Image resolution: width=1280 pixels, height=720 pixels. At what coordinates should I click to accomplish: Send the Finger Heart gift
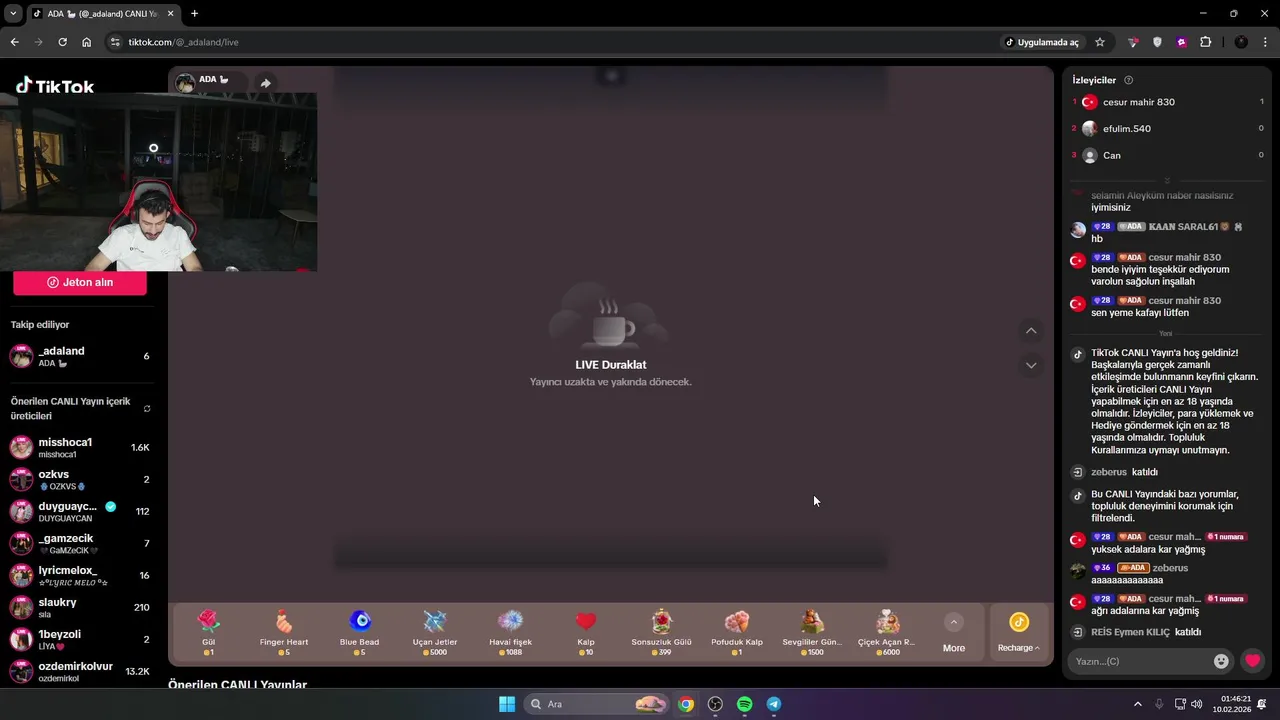pos(284,632)
